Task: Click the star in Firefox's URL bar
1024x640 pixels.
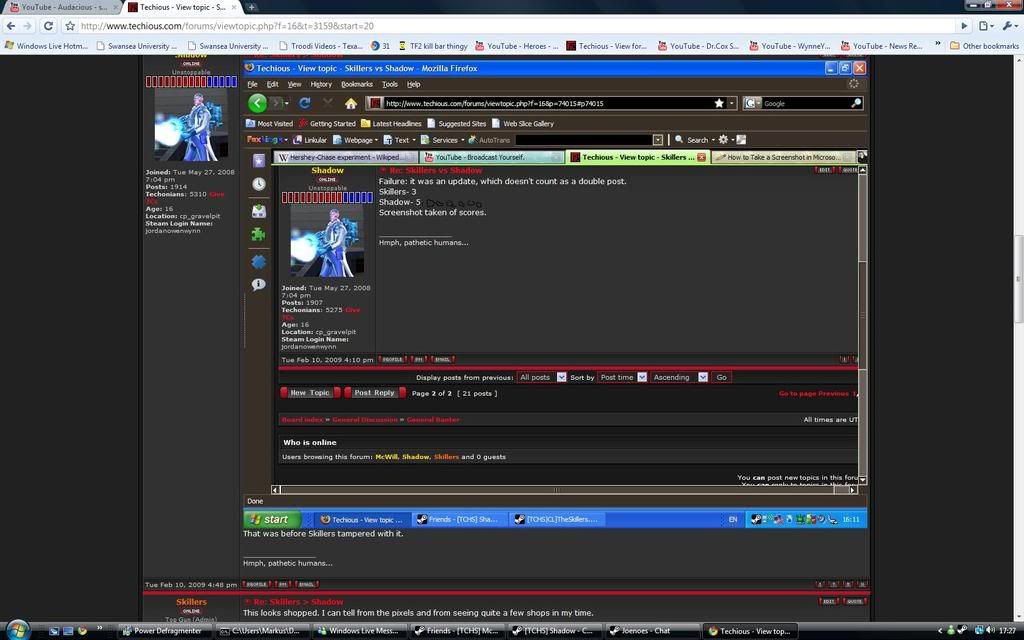Action: [719, 103]
